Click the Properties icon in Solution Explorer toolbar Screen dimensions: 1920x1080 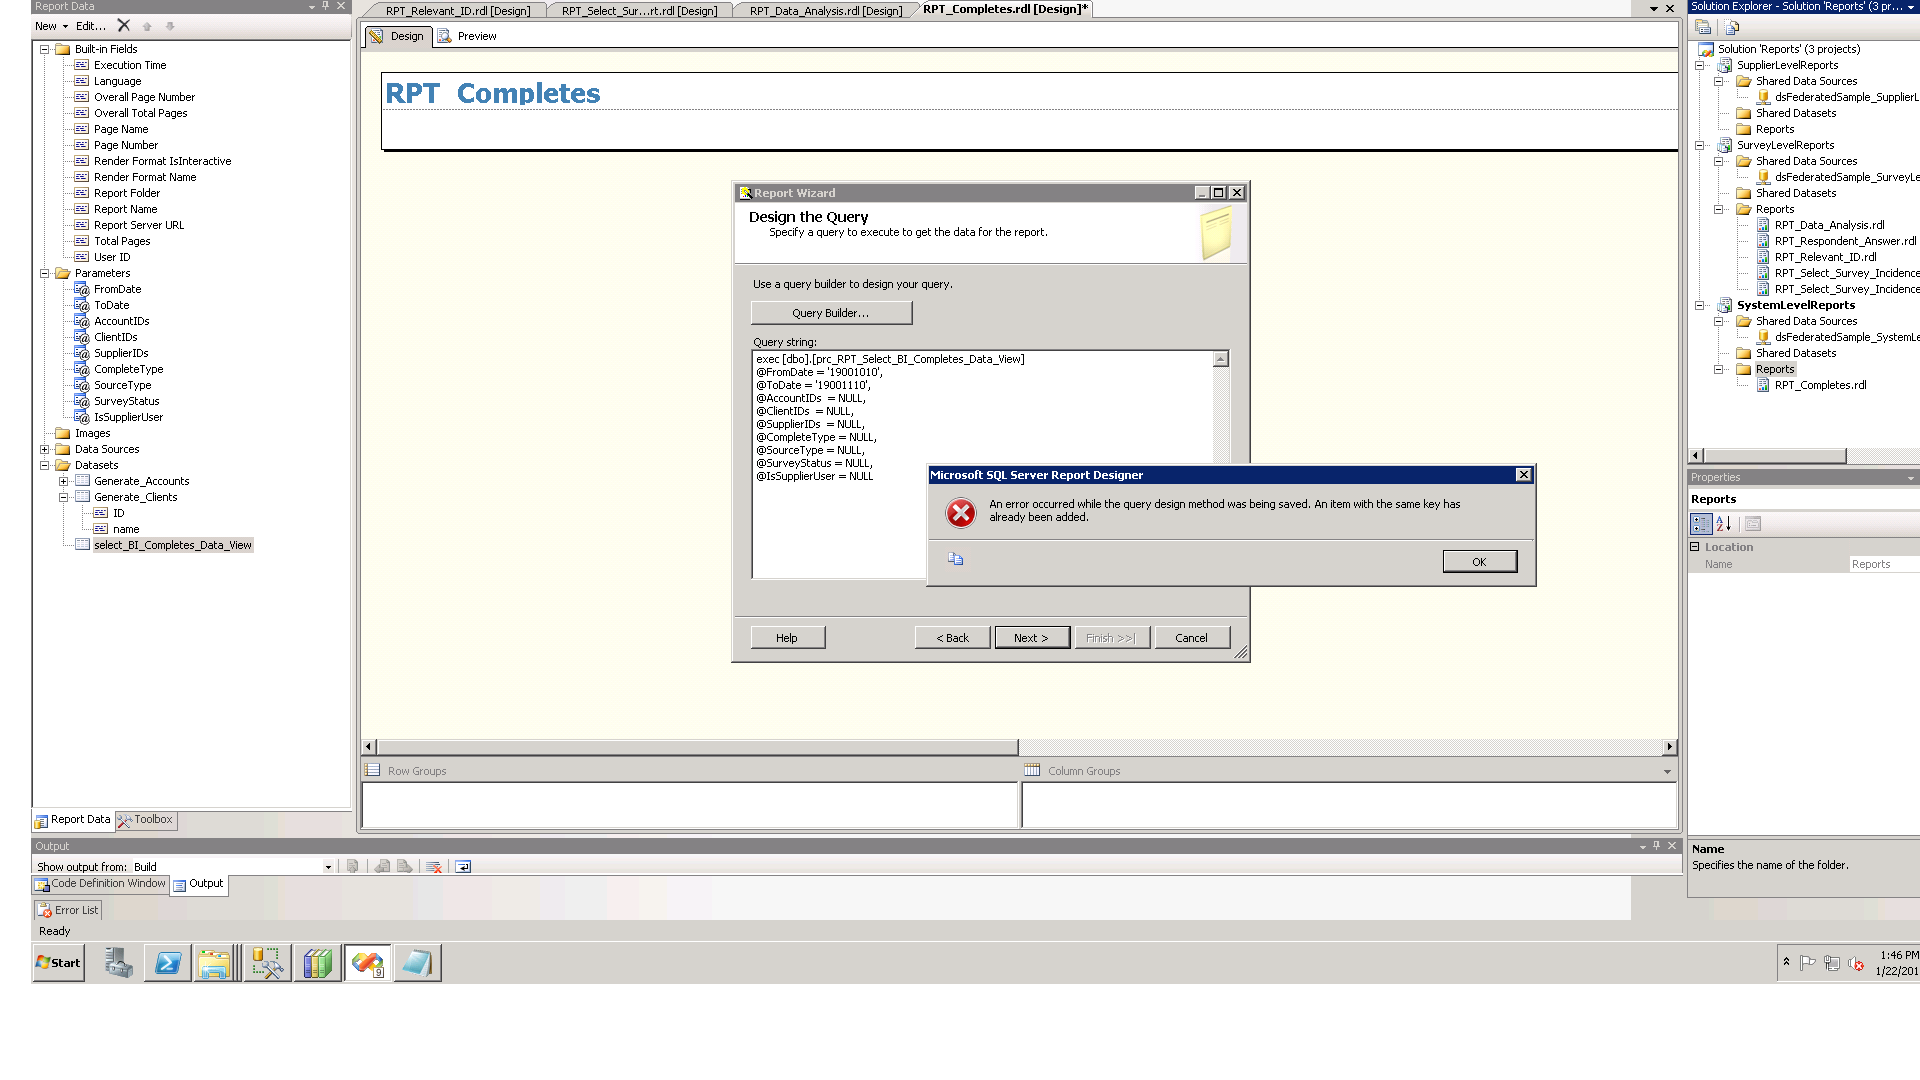[1703, 27]
